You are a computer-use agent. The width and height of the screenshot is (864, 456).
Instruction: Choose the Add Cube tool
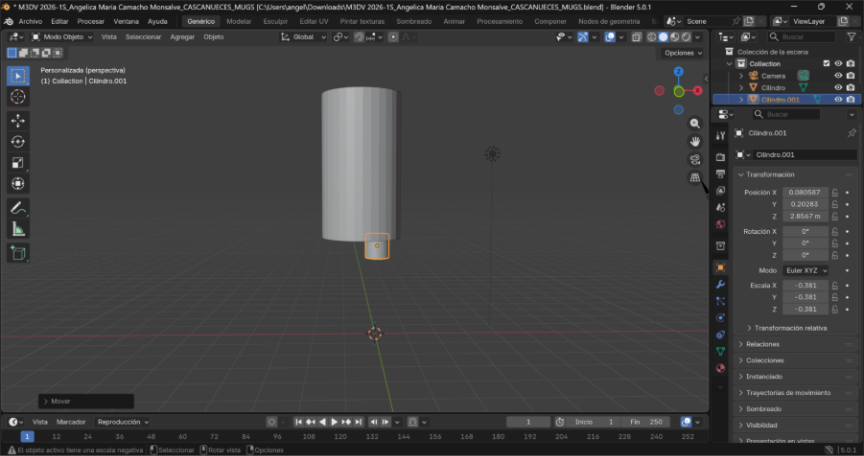[18, 253]
